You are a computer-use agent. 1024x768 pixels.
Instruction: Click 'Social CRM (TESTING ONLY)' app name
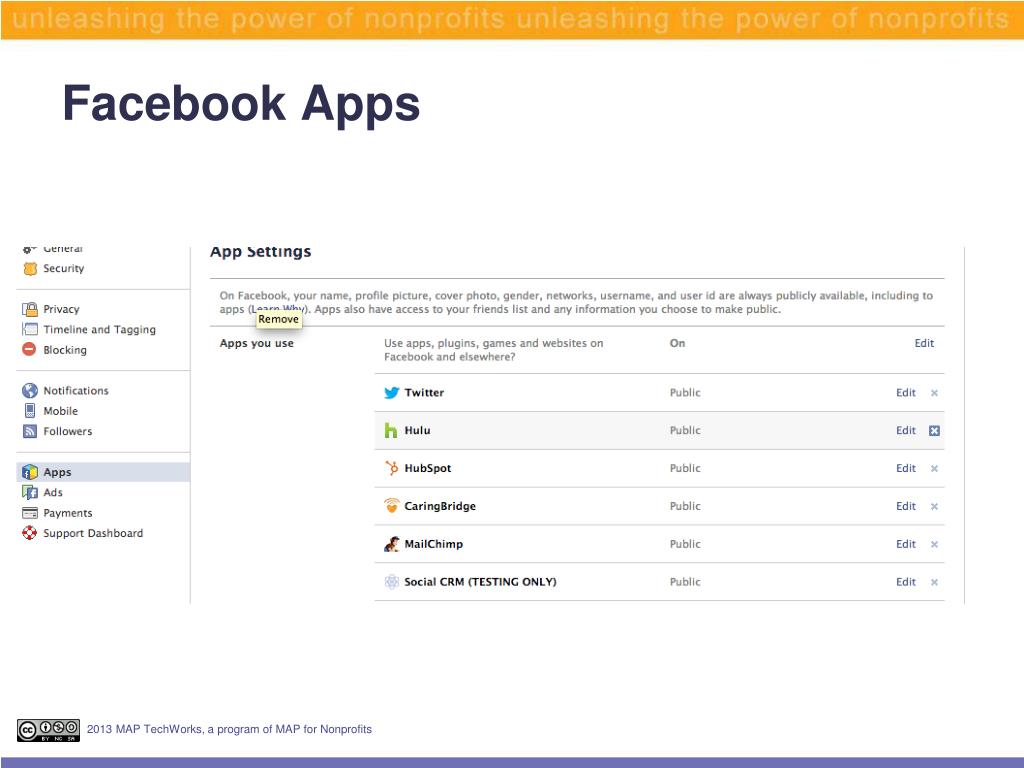pos(480,582)
